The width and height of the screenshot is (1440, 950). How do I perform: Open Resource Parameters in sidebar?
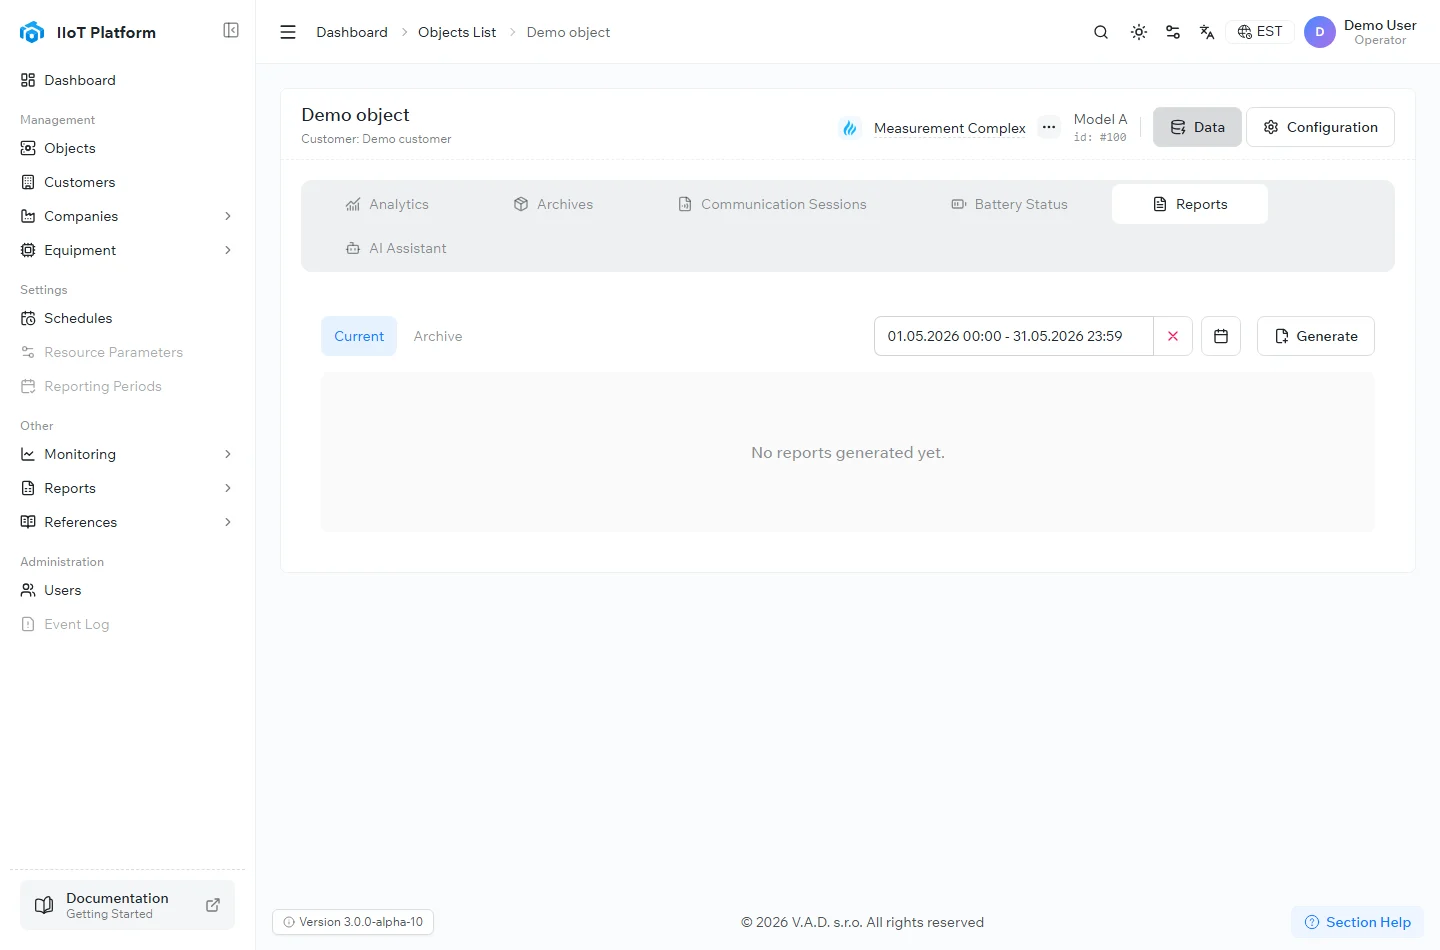point(128,352)
